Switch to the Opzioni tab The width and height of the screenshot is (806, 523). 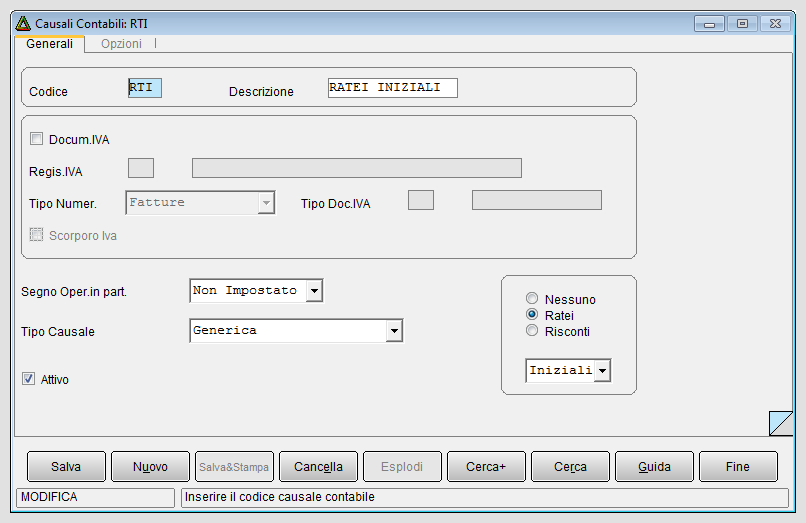click(121, 44)
